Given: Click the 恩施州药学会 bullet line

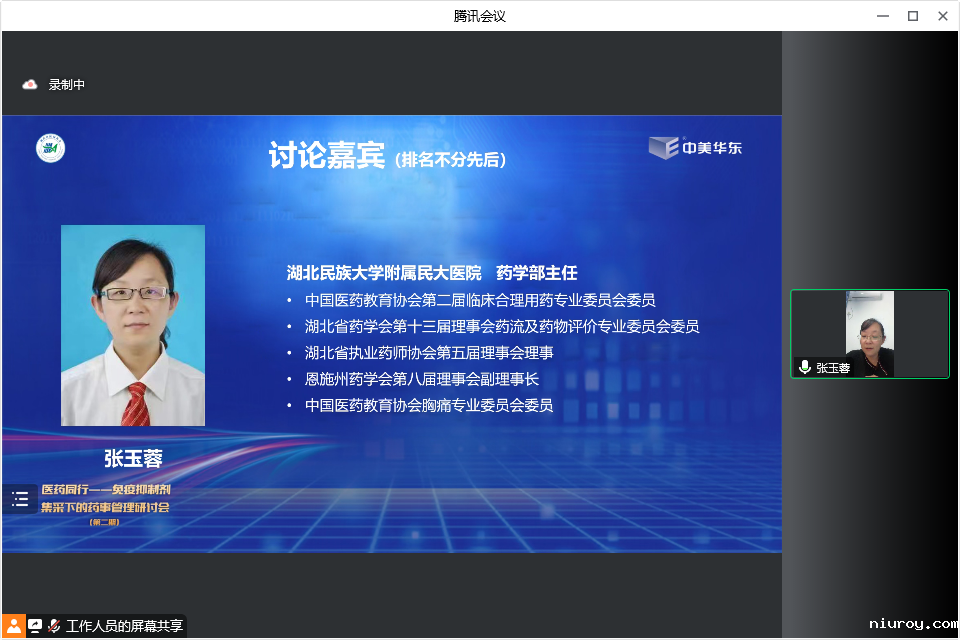Looking at the screenshot, I should (x=421, y=379).
